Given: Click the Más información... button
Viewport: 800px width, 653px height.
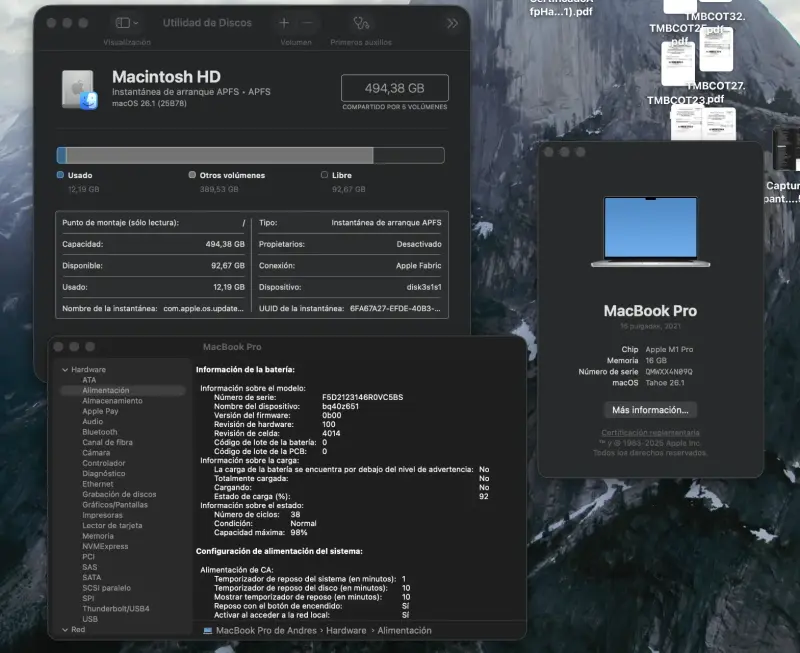Looking at the screenshot, I should point(650,410).
